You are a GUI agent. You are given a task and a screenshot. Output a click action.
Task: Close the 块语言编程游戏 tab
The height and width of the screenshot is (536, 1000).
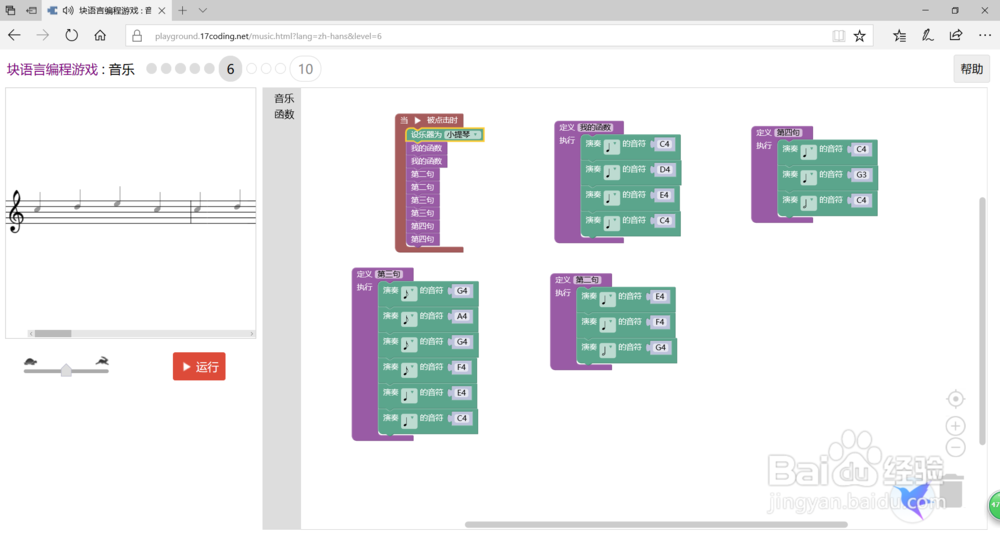[161, 10]
